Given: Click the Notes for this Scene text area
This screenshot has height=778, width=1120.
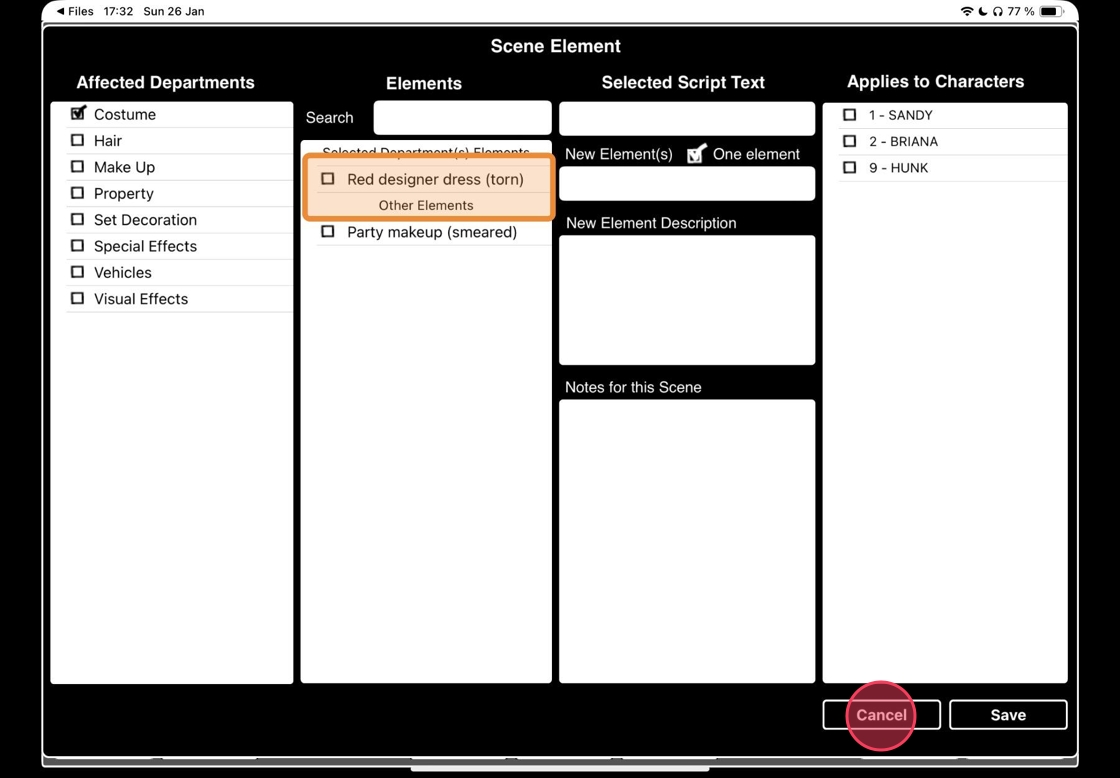Looking at the screenshot, I should click(x=686, y=541).
